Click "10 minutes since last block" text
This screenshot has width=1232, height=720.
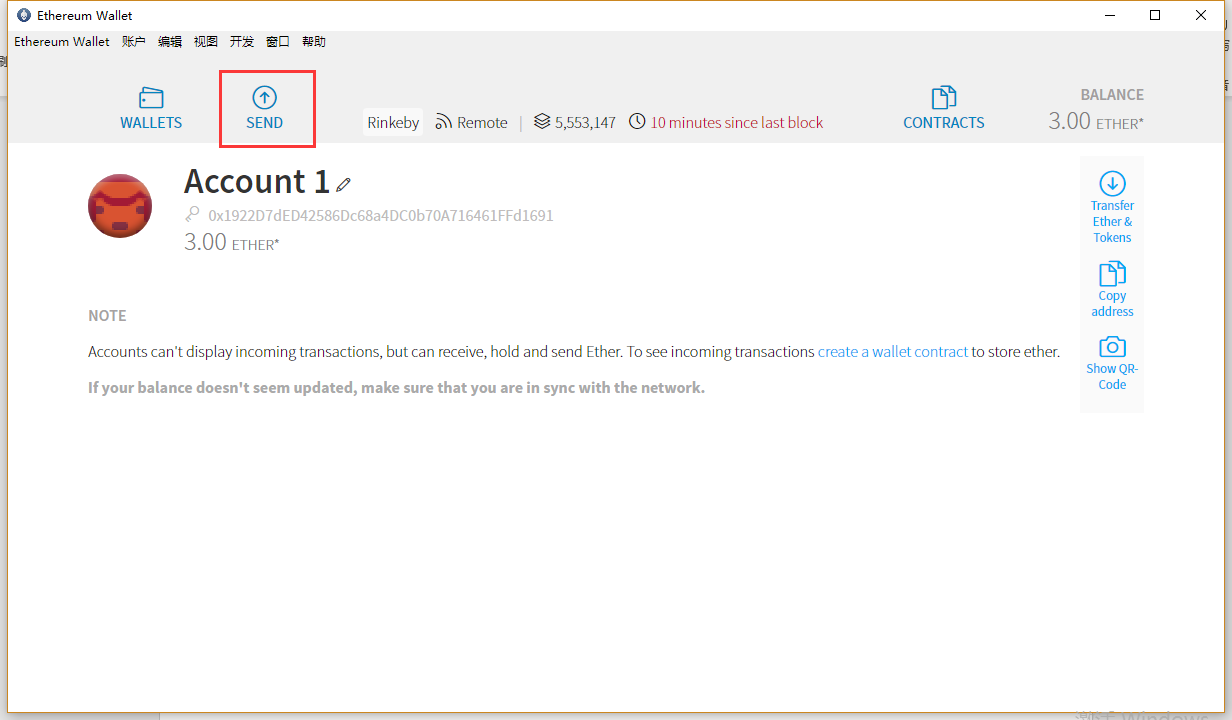pyautogui.click(x=737, y=123)
